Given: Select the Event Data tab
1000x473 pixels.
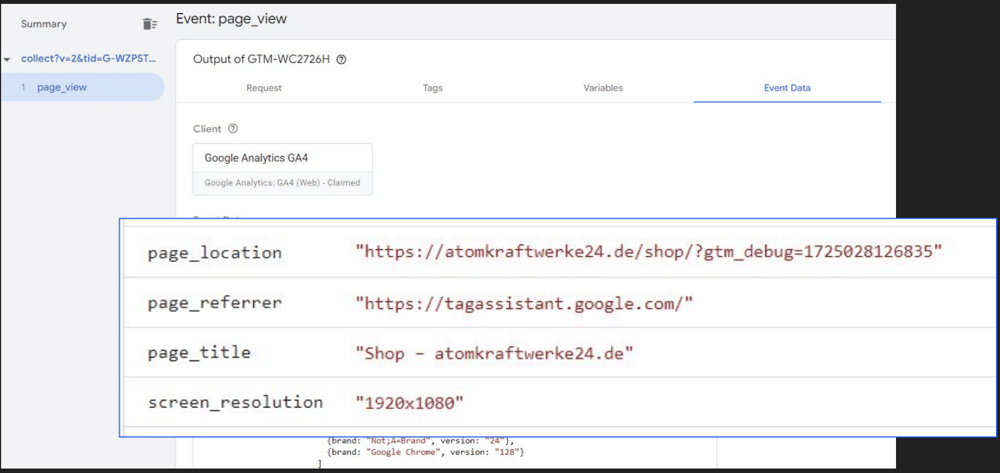Looking at the screenshot, I should coord(787,88).
